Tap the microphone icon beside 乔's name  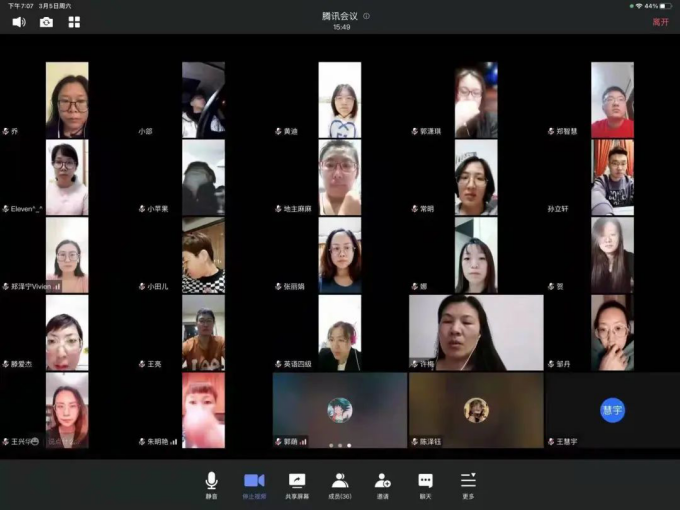tap(5, 132)
